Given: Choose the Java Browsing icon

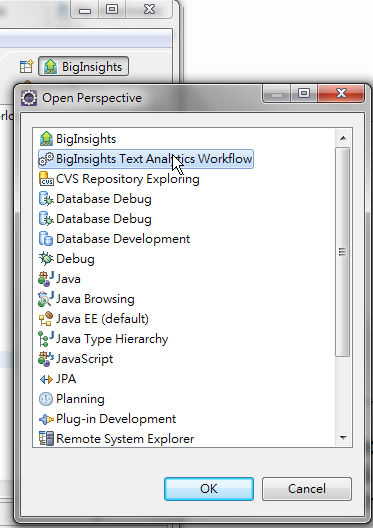Looking at the screenshot, I should (x=46, y=299).
